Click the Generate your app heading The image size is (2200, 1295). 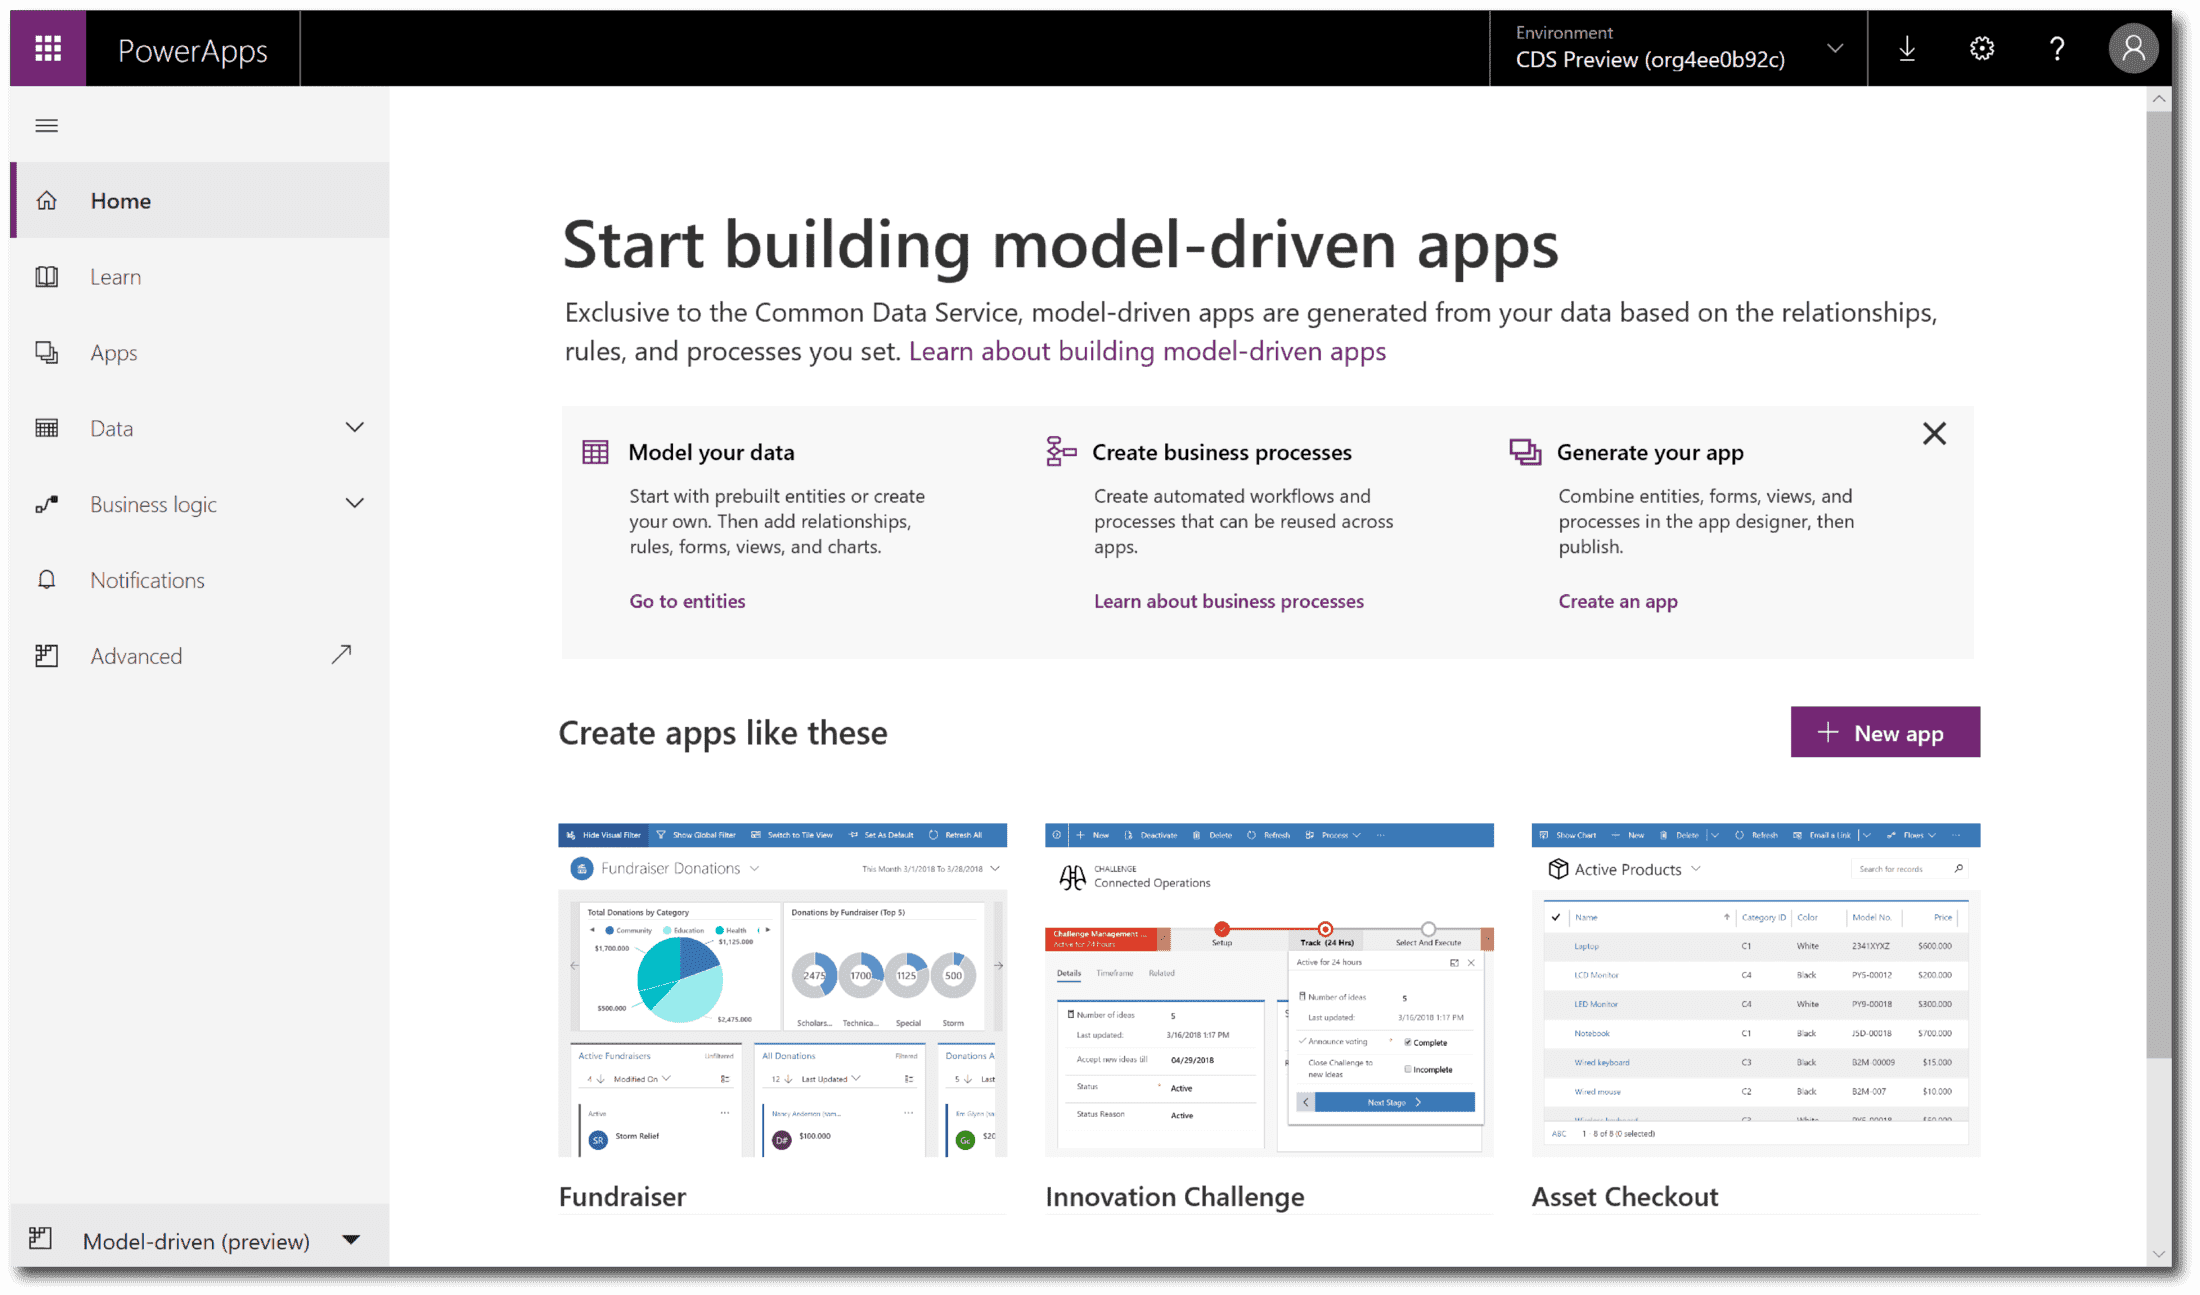pos(1649,452)
